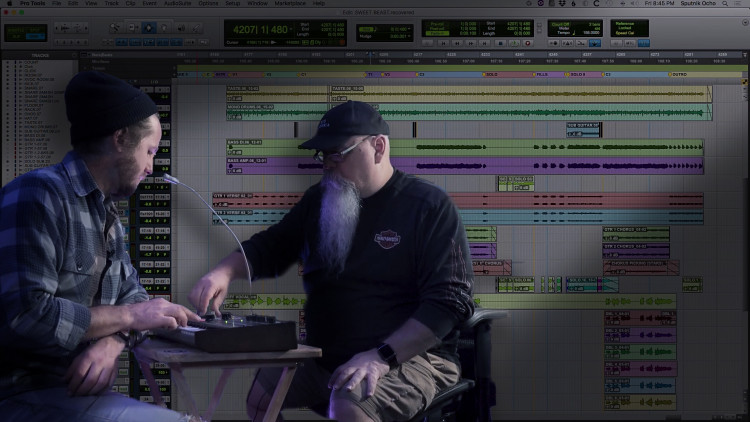
Task: Jump to the SOLO marker
Action: [x=491, y=75]
